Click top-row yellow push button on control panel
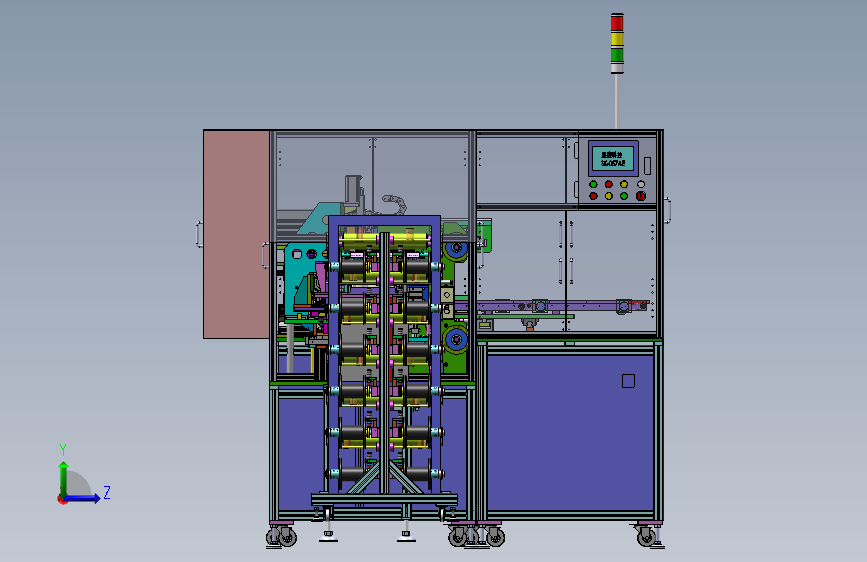The image size is (867, 562). (624, 184)
